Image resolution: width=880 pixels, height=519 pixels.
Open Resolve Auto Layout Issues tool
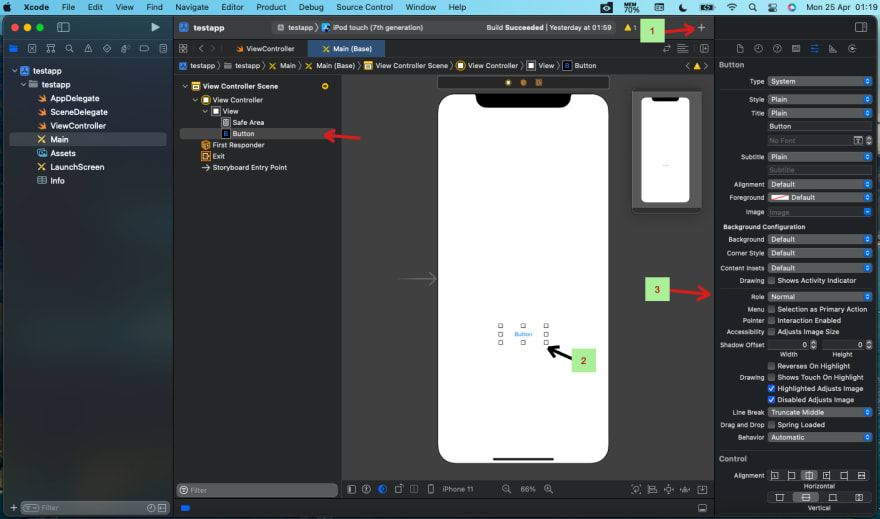pyautogui.click(x=685, y=489)
